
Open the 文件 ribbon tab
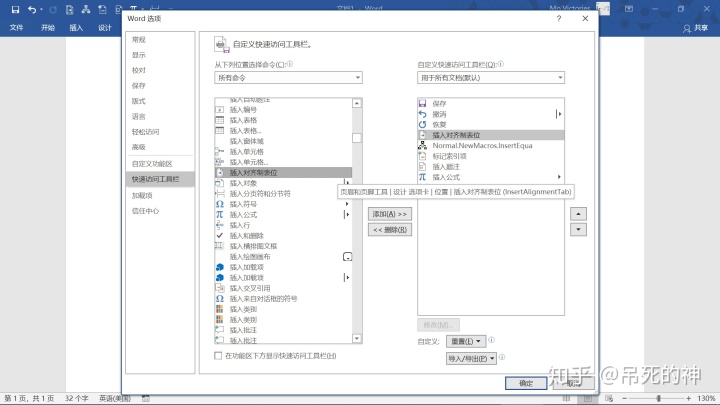pyautogui.click(x=16, y=28)
